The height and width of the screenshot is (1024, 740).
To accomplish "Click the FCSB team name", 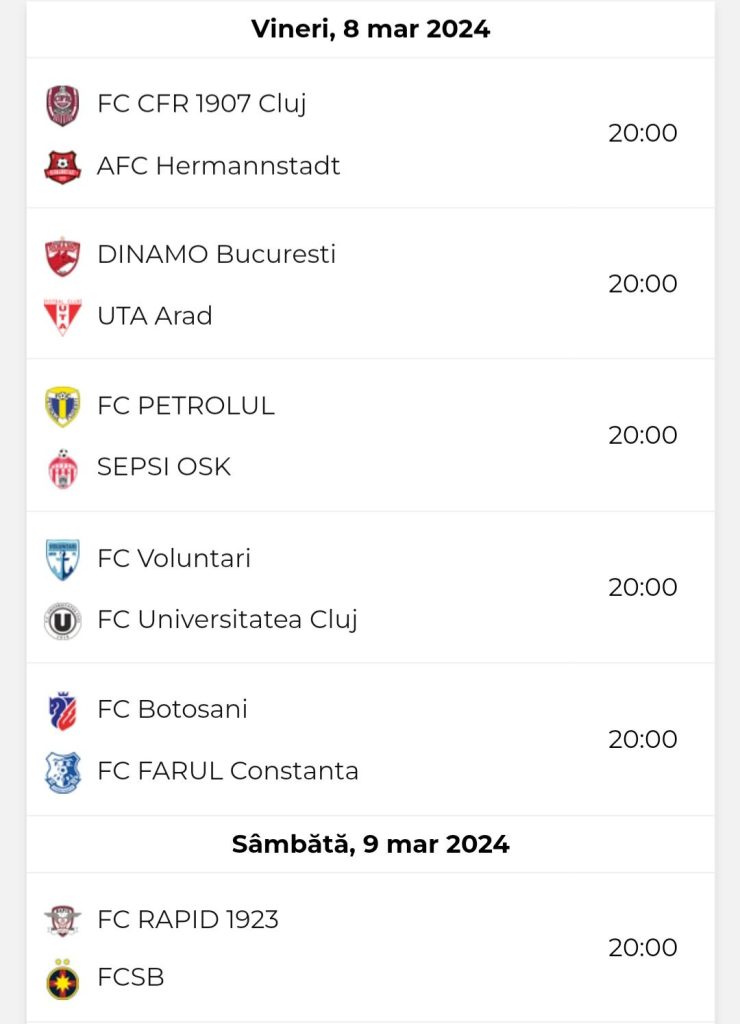I will 131,977.
